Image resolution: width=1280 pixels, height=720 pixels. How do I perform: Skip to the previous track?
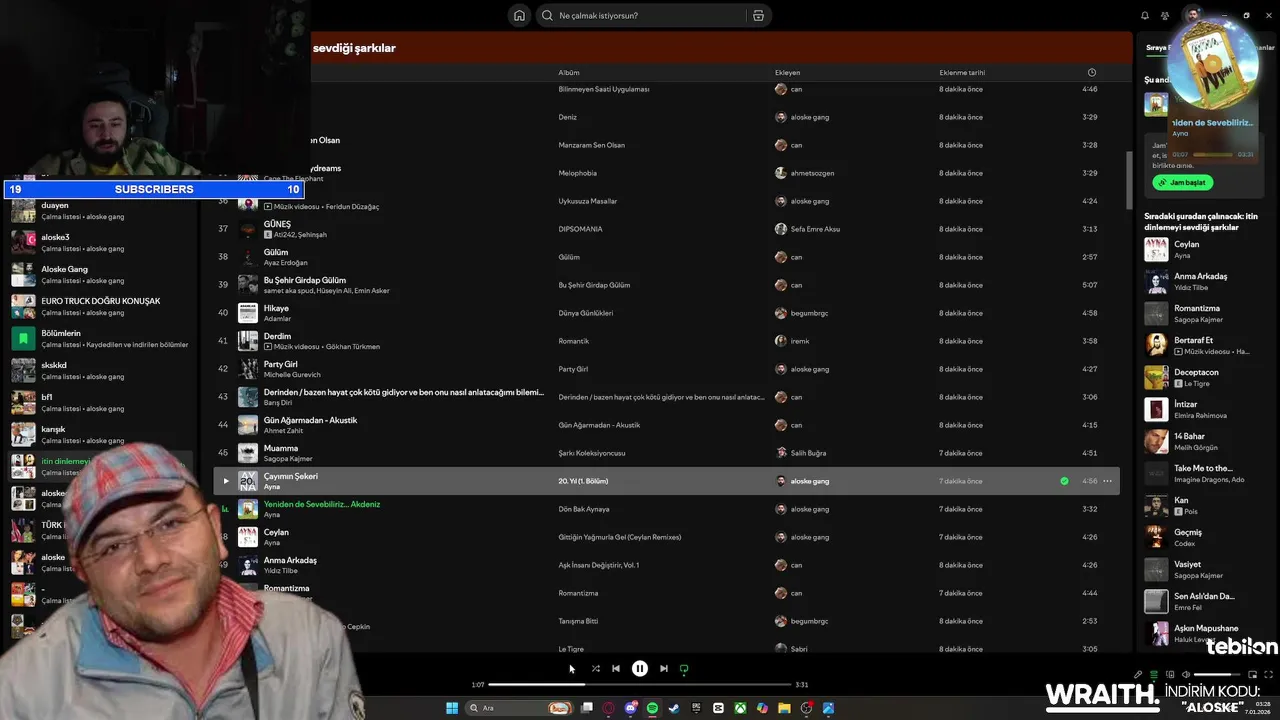tap(616, 669)
